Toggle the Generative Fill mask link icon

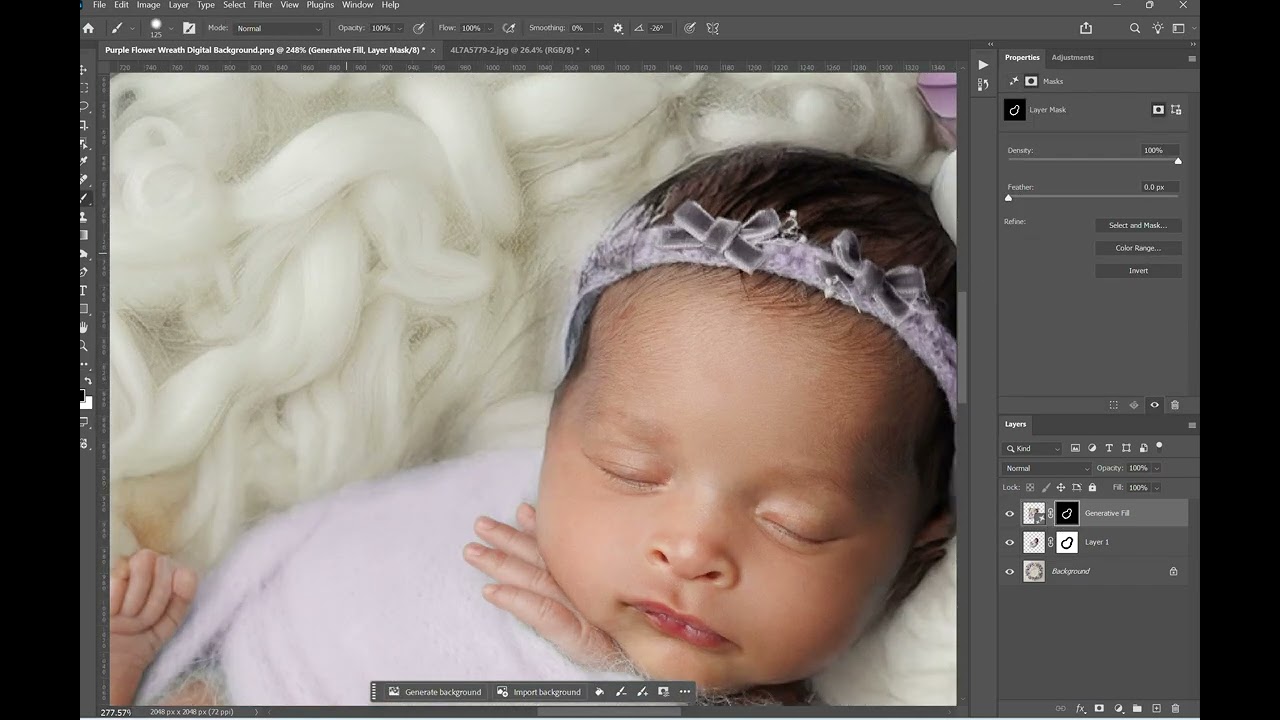1050,514
